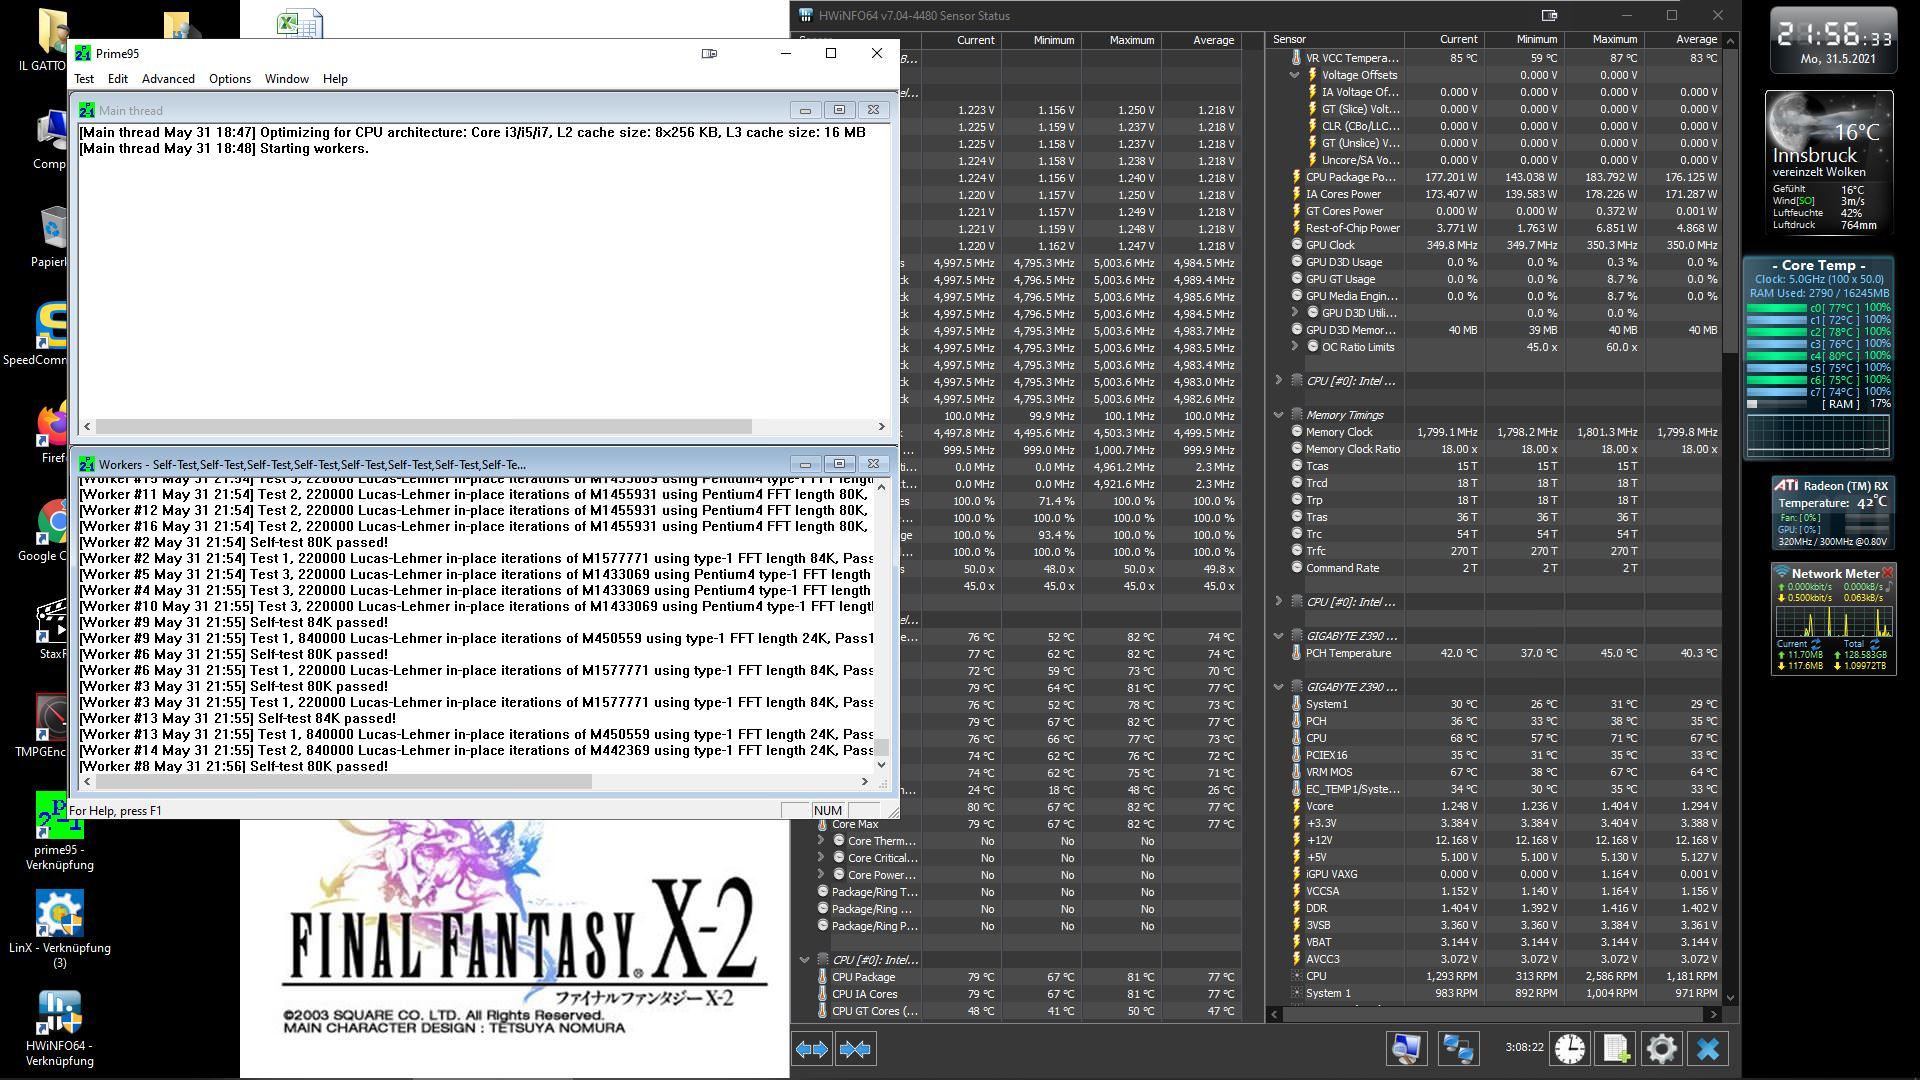
Task: Expand Core Power... row
Action: pyautogui.click(x=821, y=875)
